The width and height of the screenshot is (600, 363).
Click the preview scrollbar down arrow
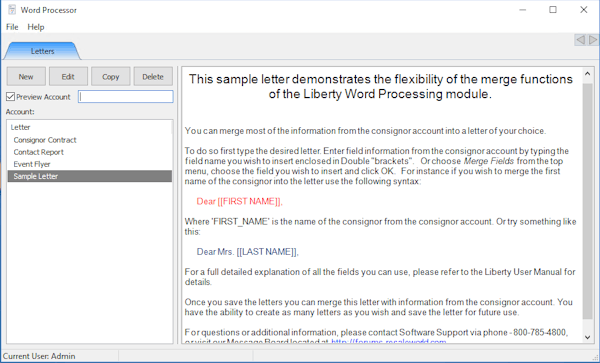pos(587,337)
